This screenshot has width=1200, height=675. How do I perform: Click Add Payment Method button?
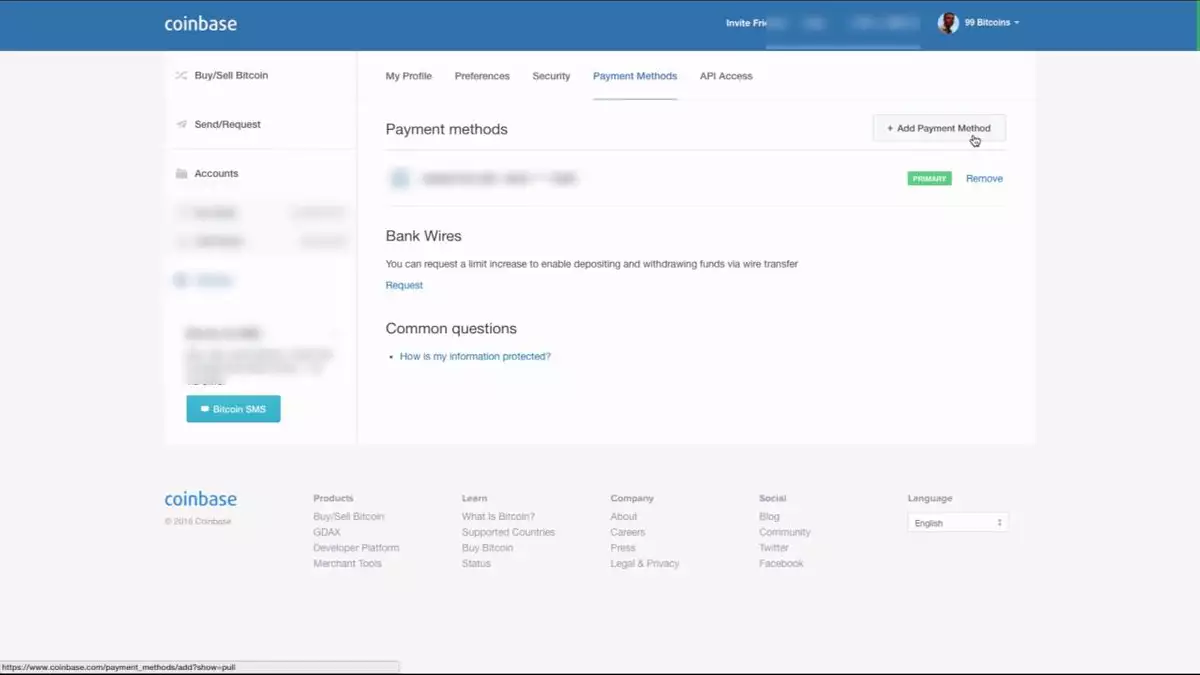tap(939, 128)
